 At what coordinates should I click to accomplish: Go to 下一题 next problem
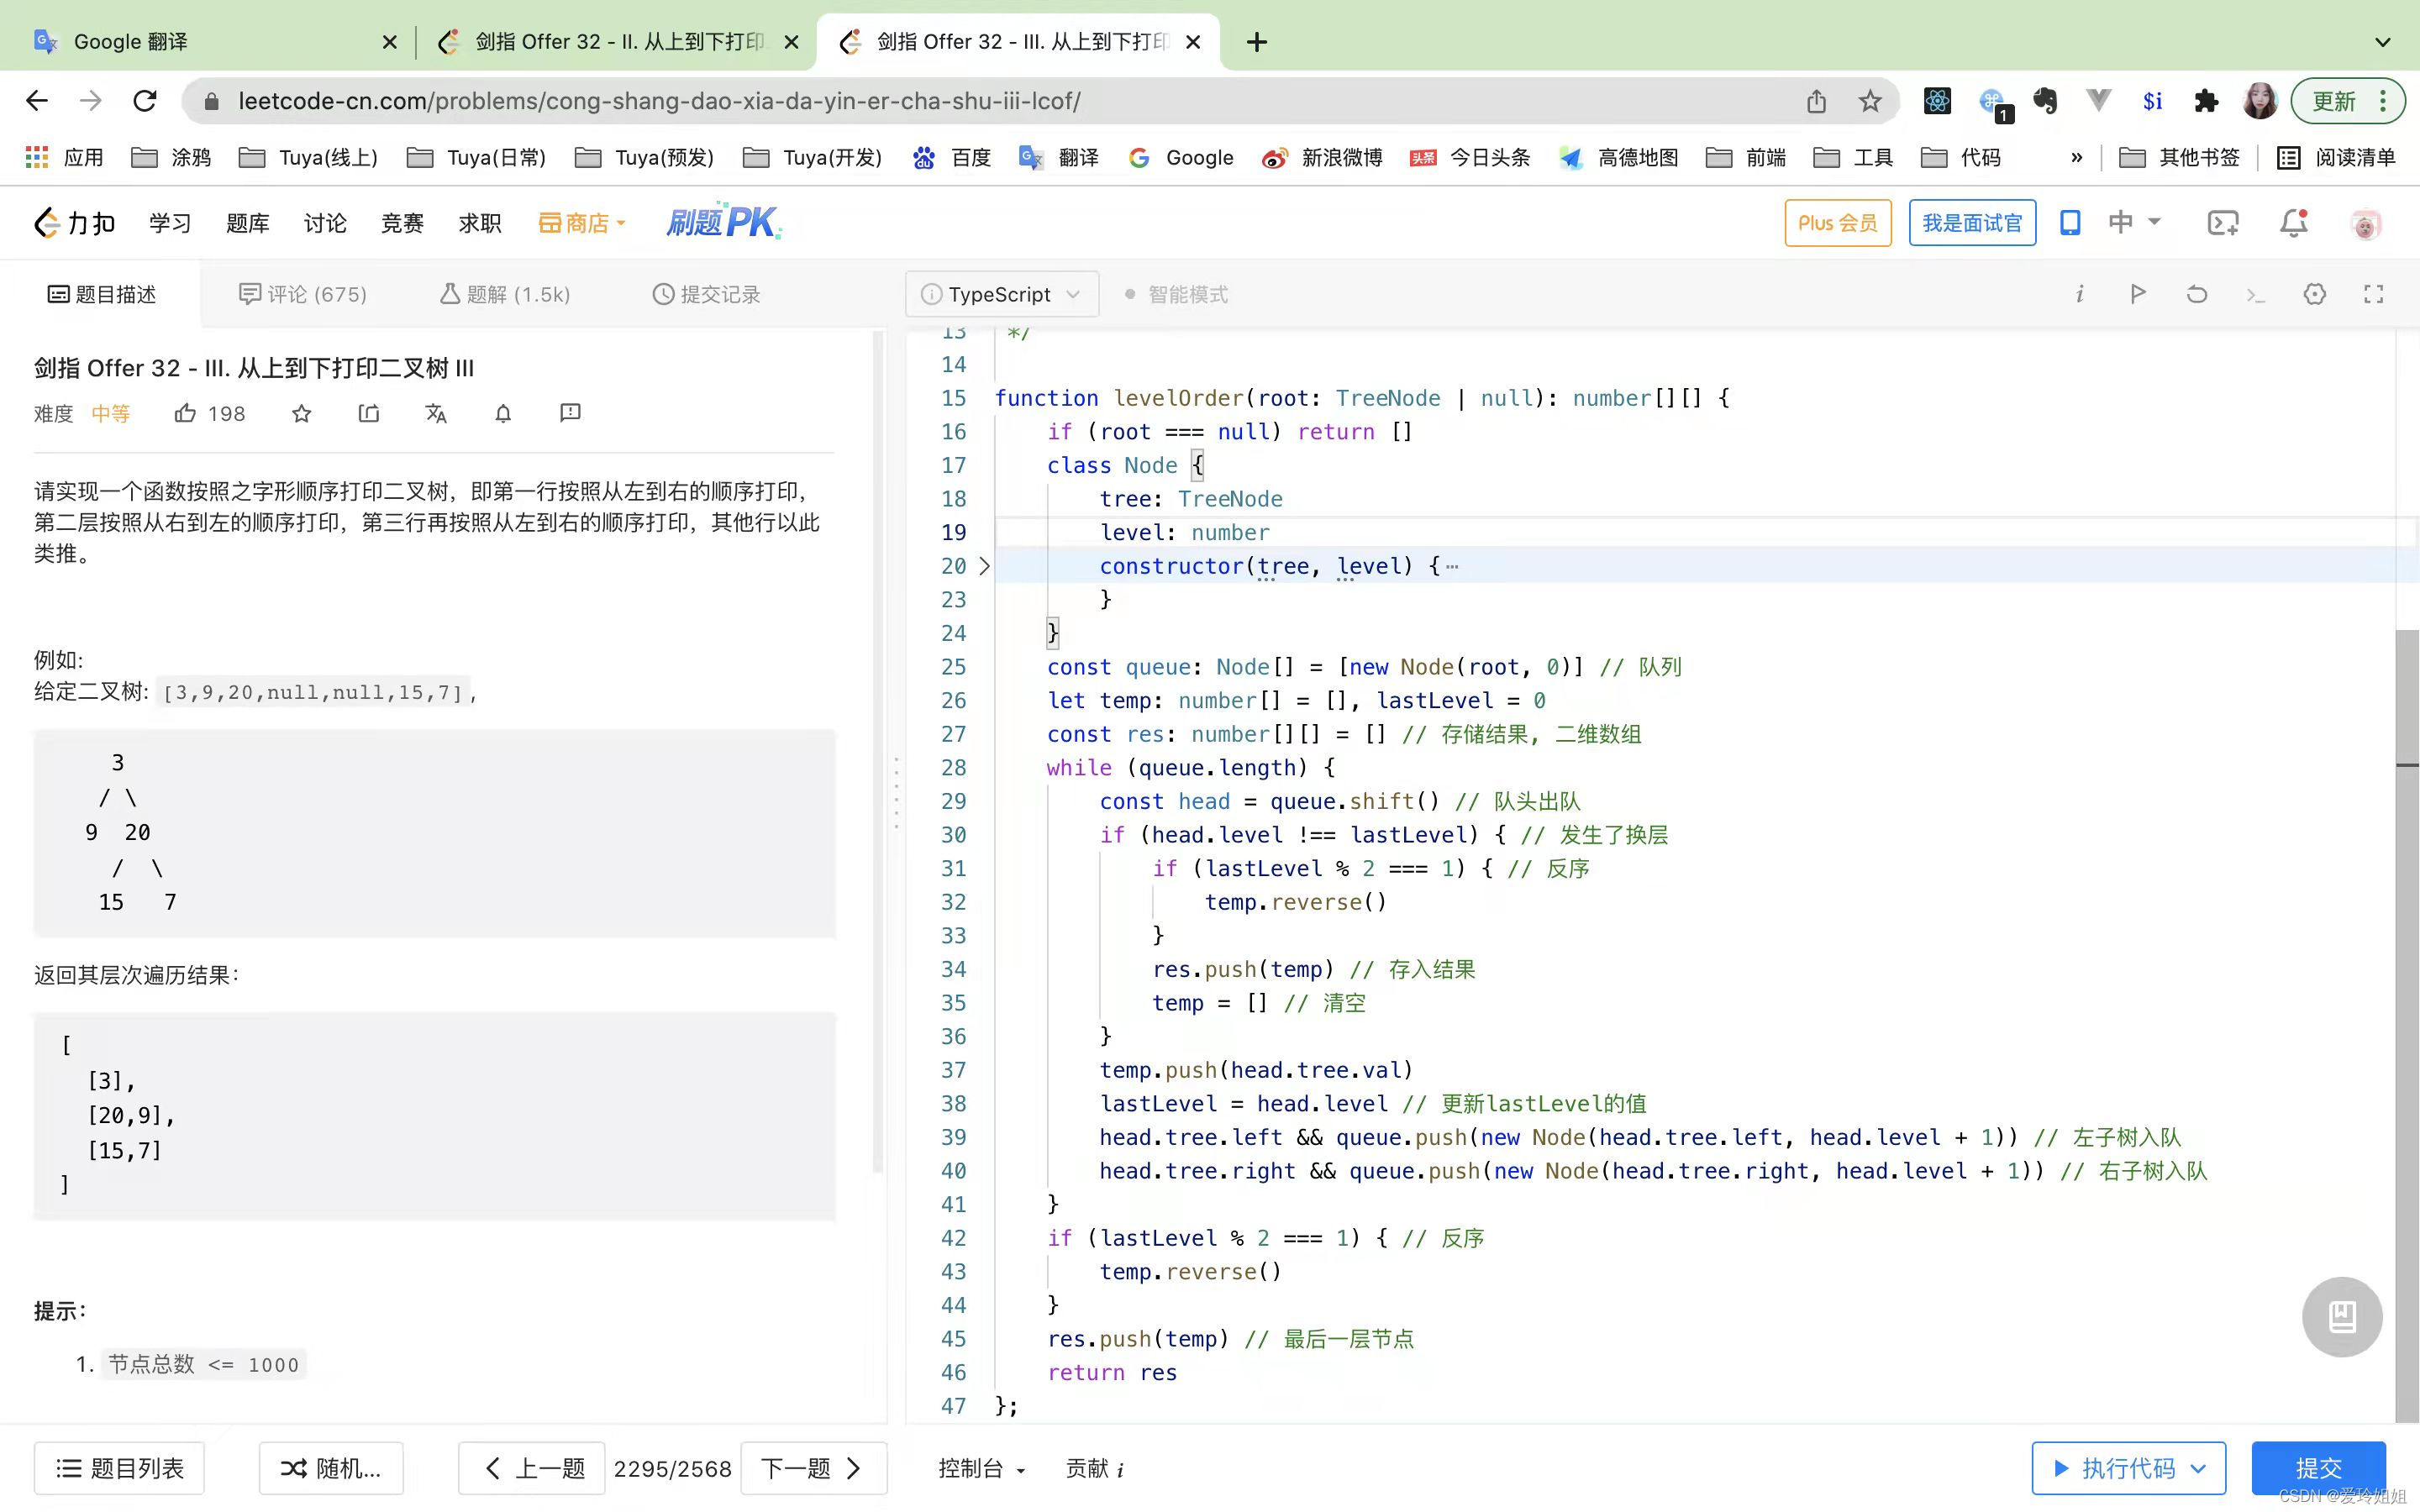coord(812,1468)
